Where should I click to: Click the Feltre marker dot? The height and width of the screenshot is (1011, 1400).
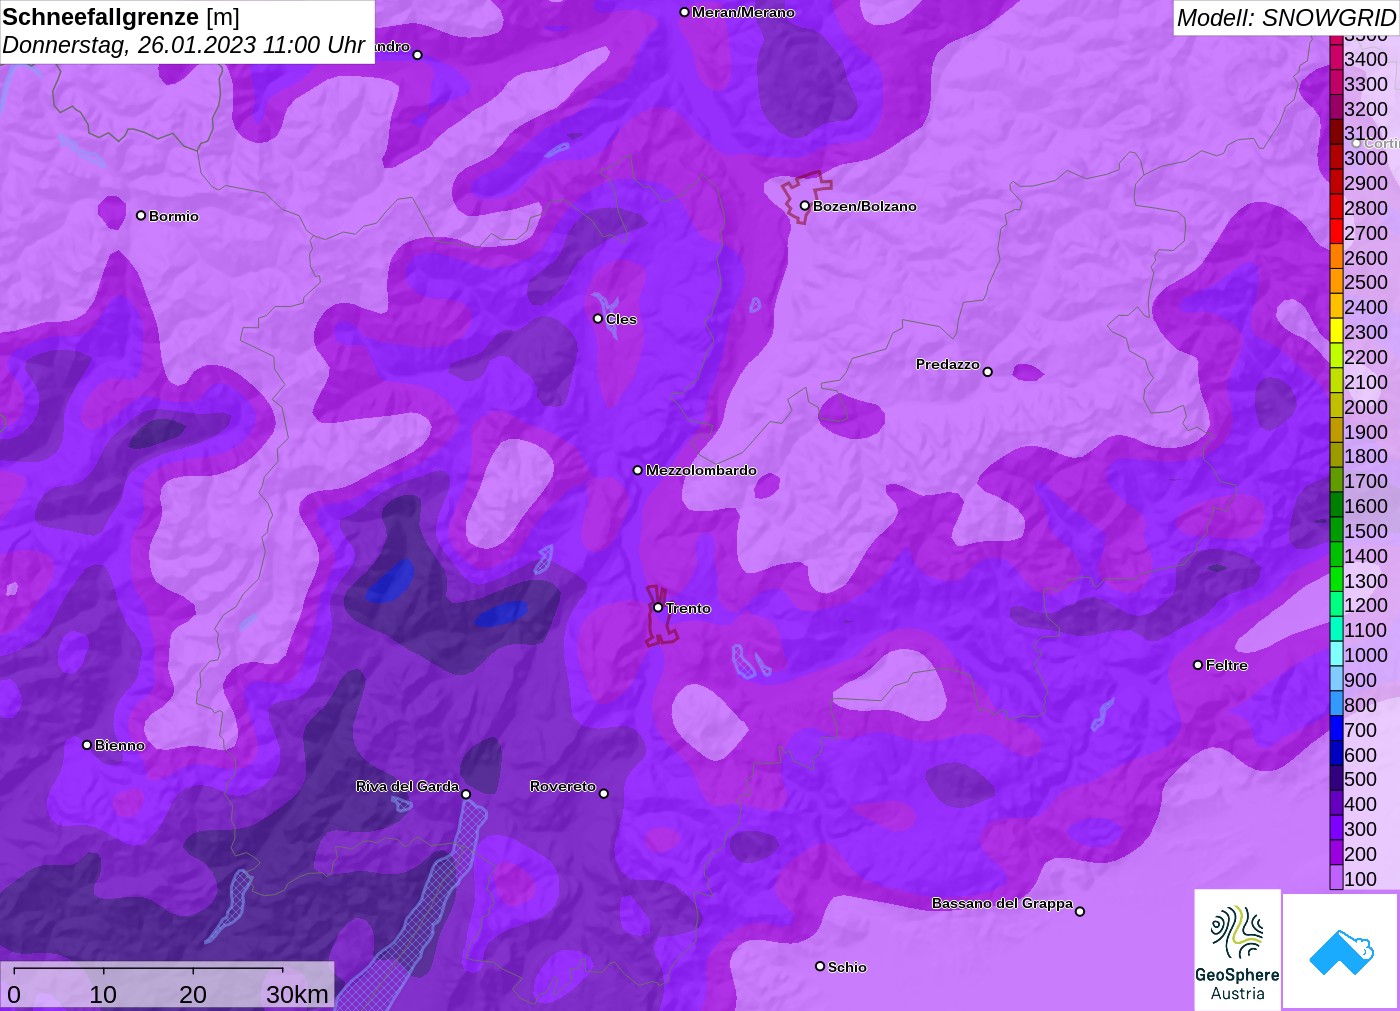point(1198,664)
